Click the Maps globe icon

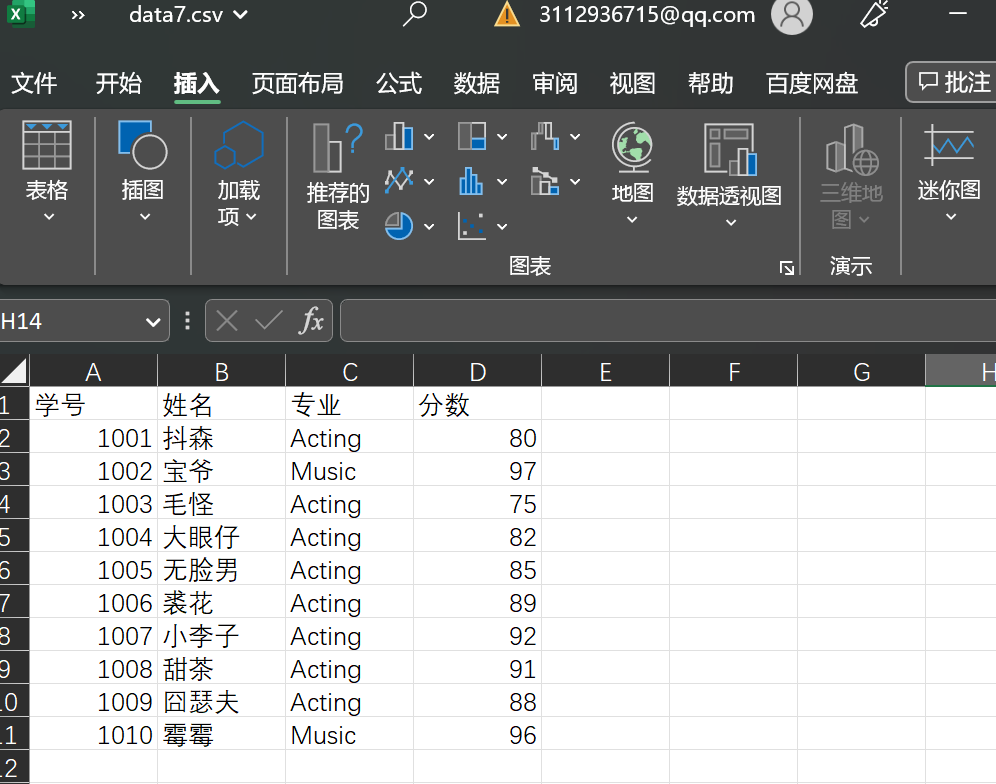(632, 147)
